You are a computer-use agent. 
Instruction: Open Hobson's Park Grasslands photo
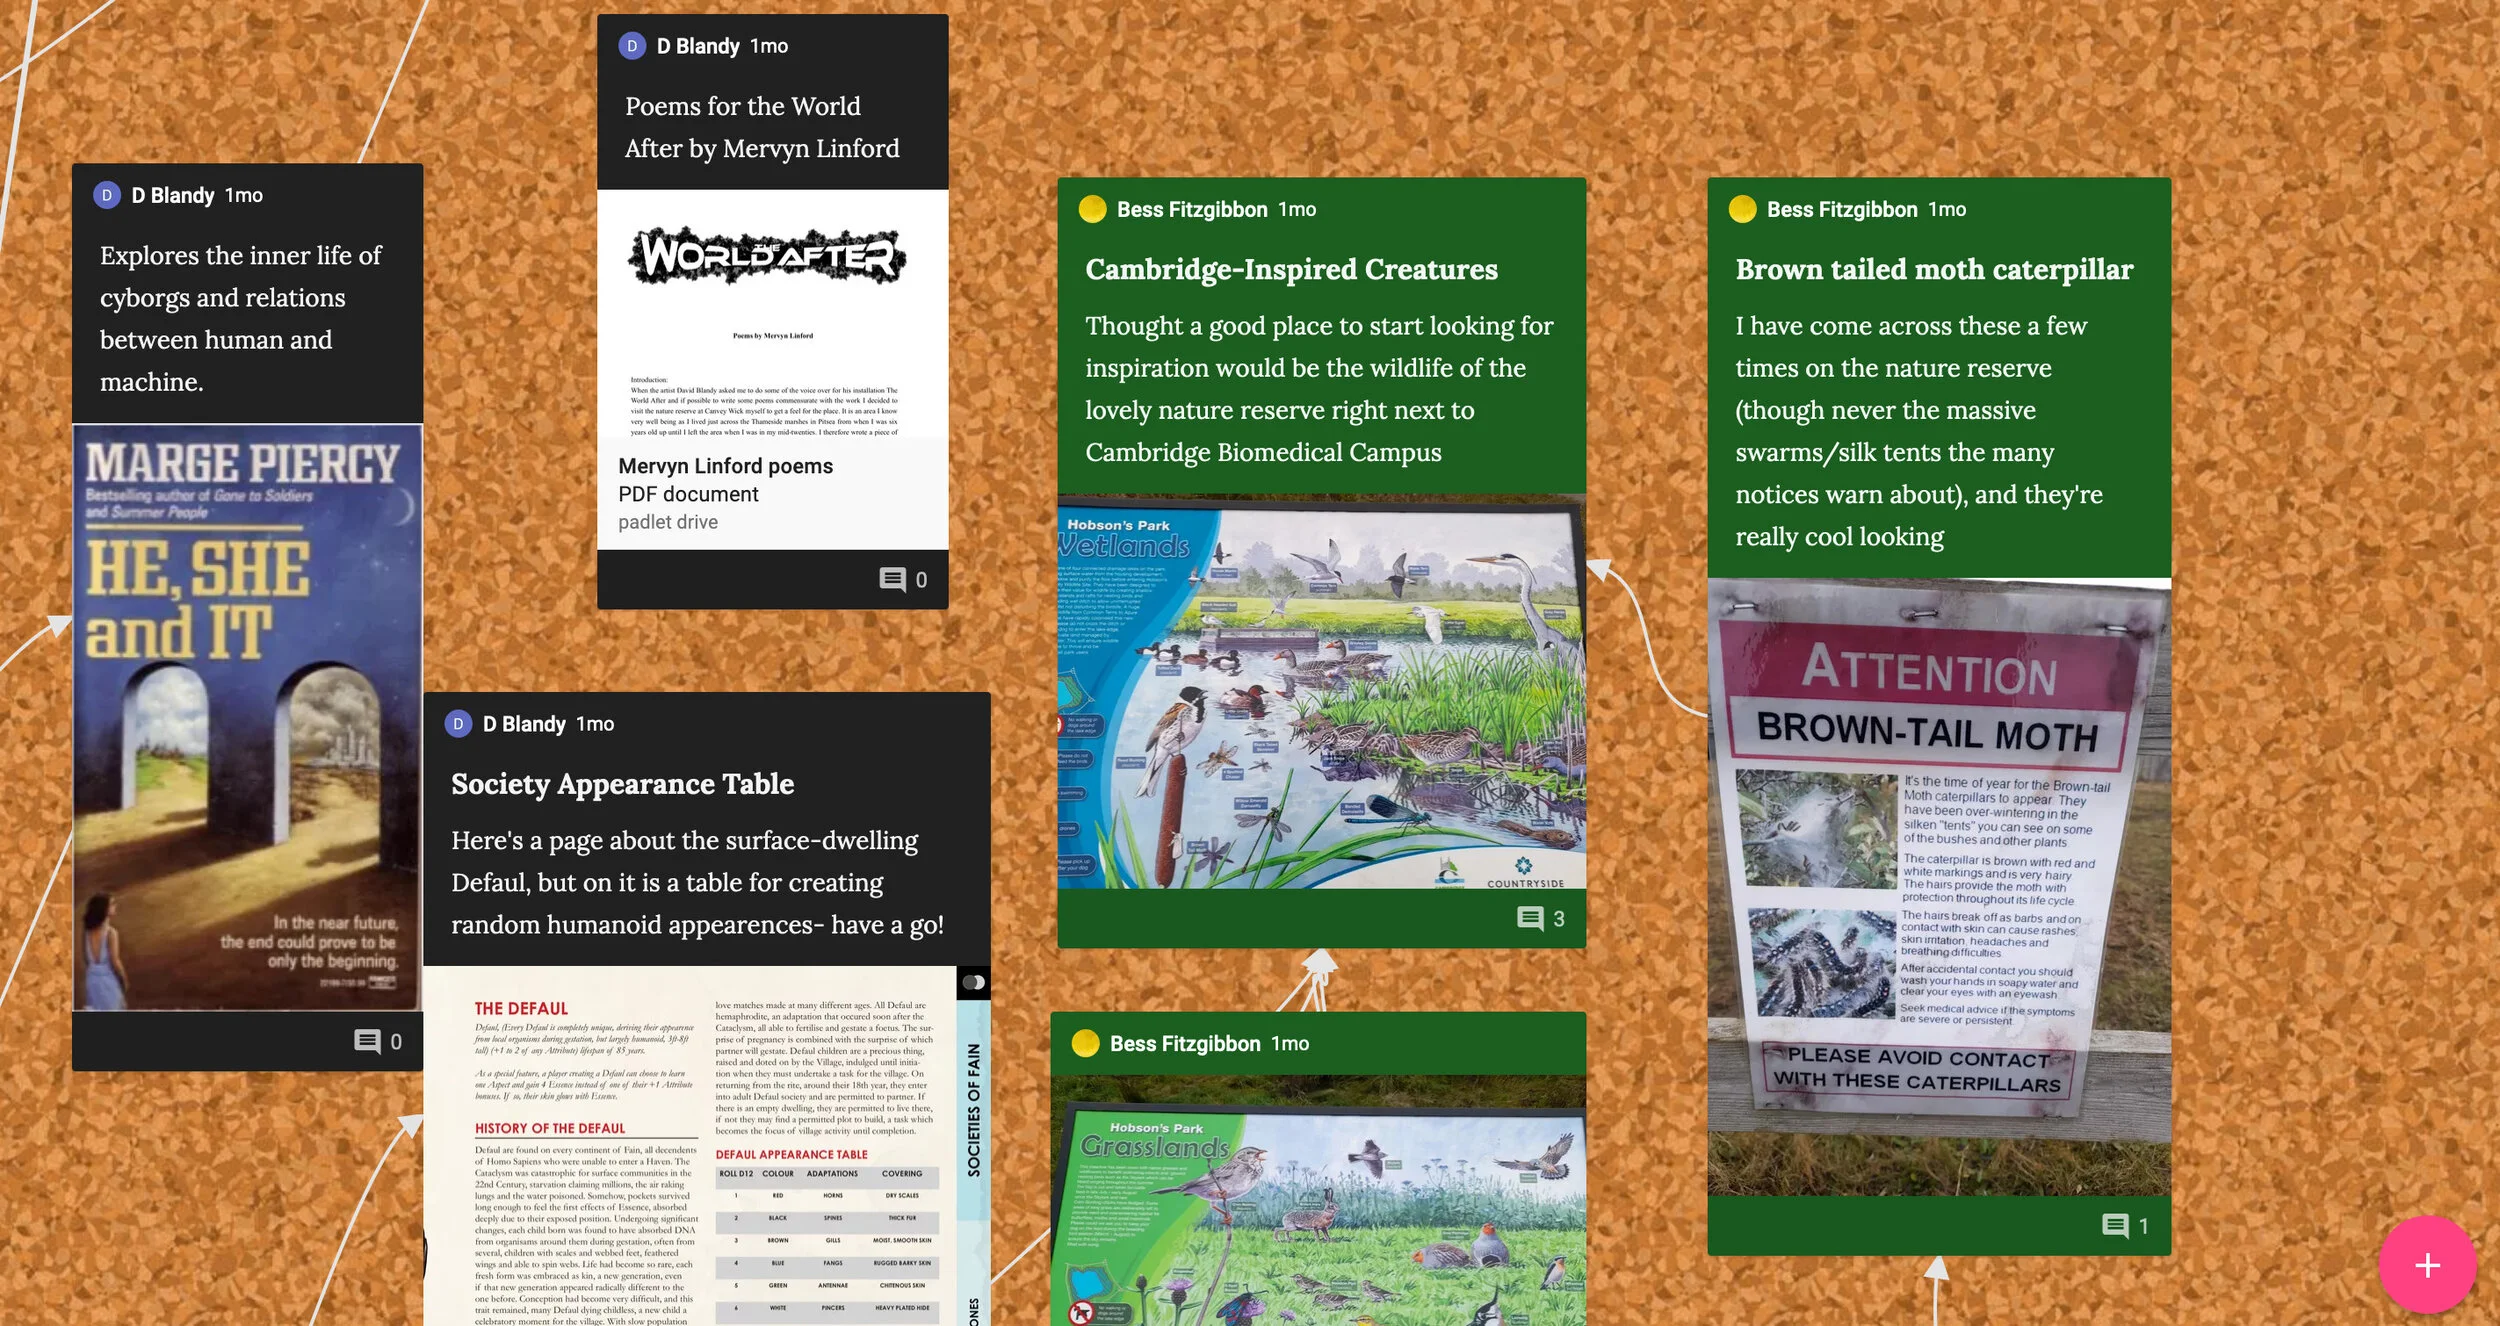[x=1318, y=1200]
